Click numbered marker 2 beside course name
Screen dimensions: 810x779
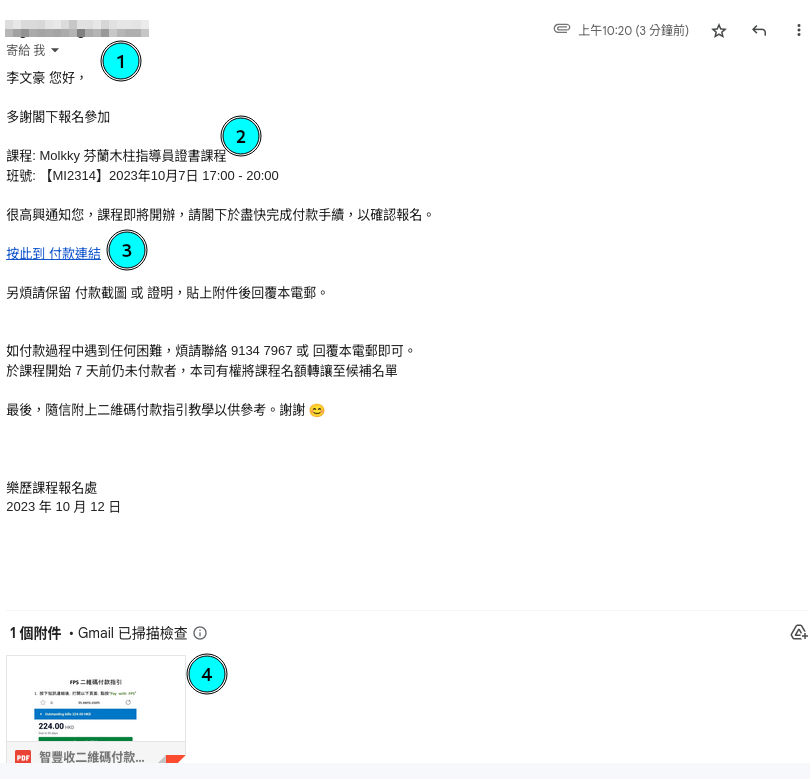click(240, 137)
